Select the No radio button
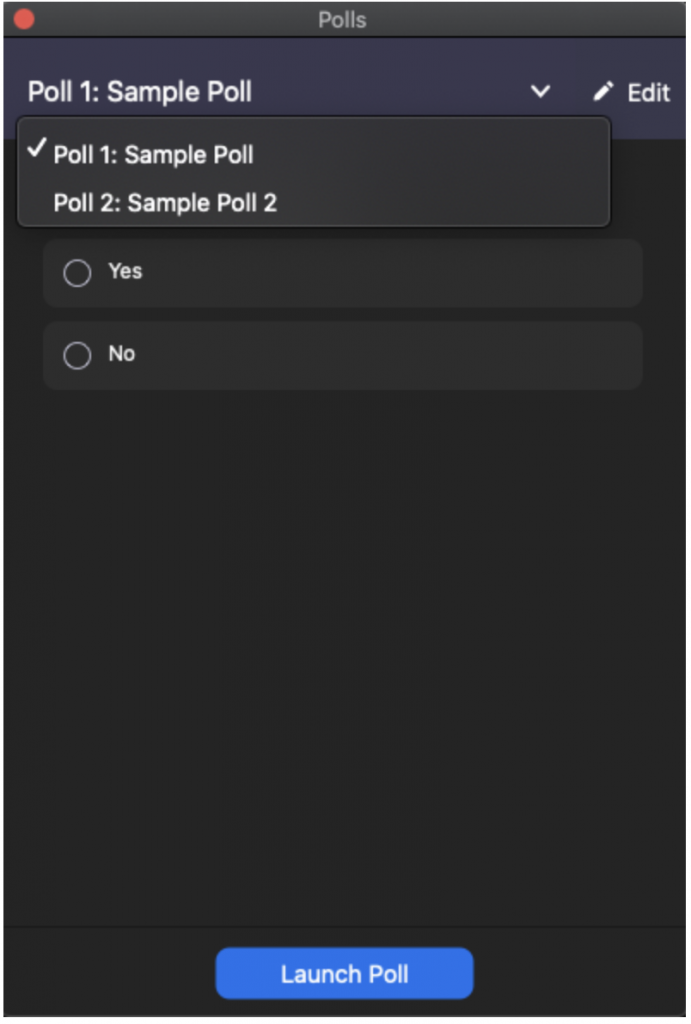Screen dimensions: 691x1024 pyautogui.click(x=78, y=354)
